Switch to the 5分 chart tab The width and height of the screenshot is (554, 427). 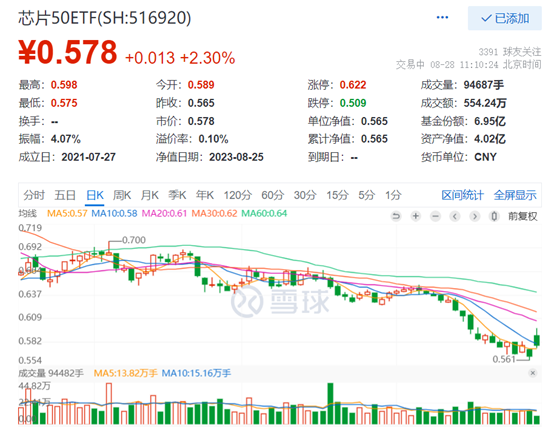click(366, 195)
